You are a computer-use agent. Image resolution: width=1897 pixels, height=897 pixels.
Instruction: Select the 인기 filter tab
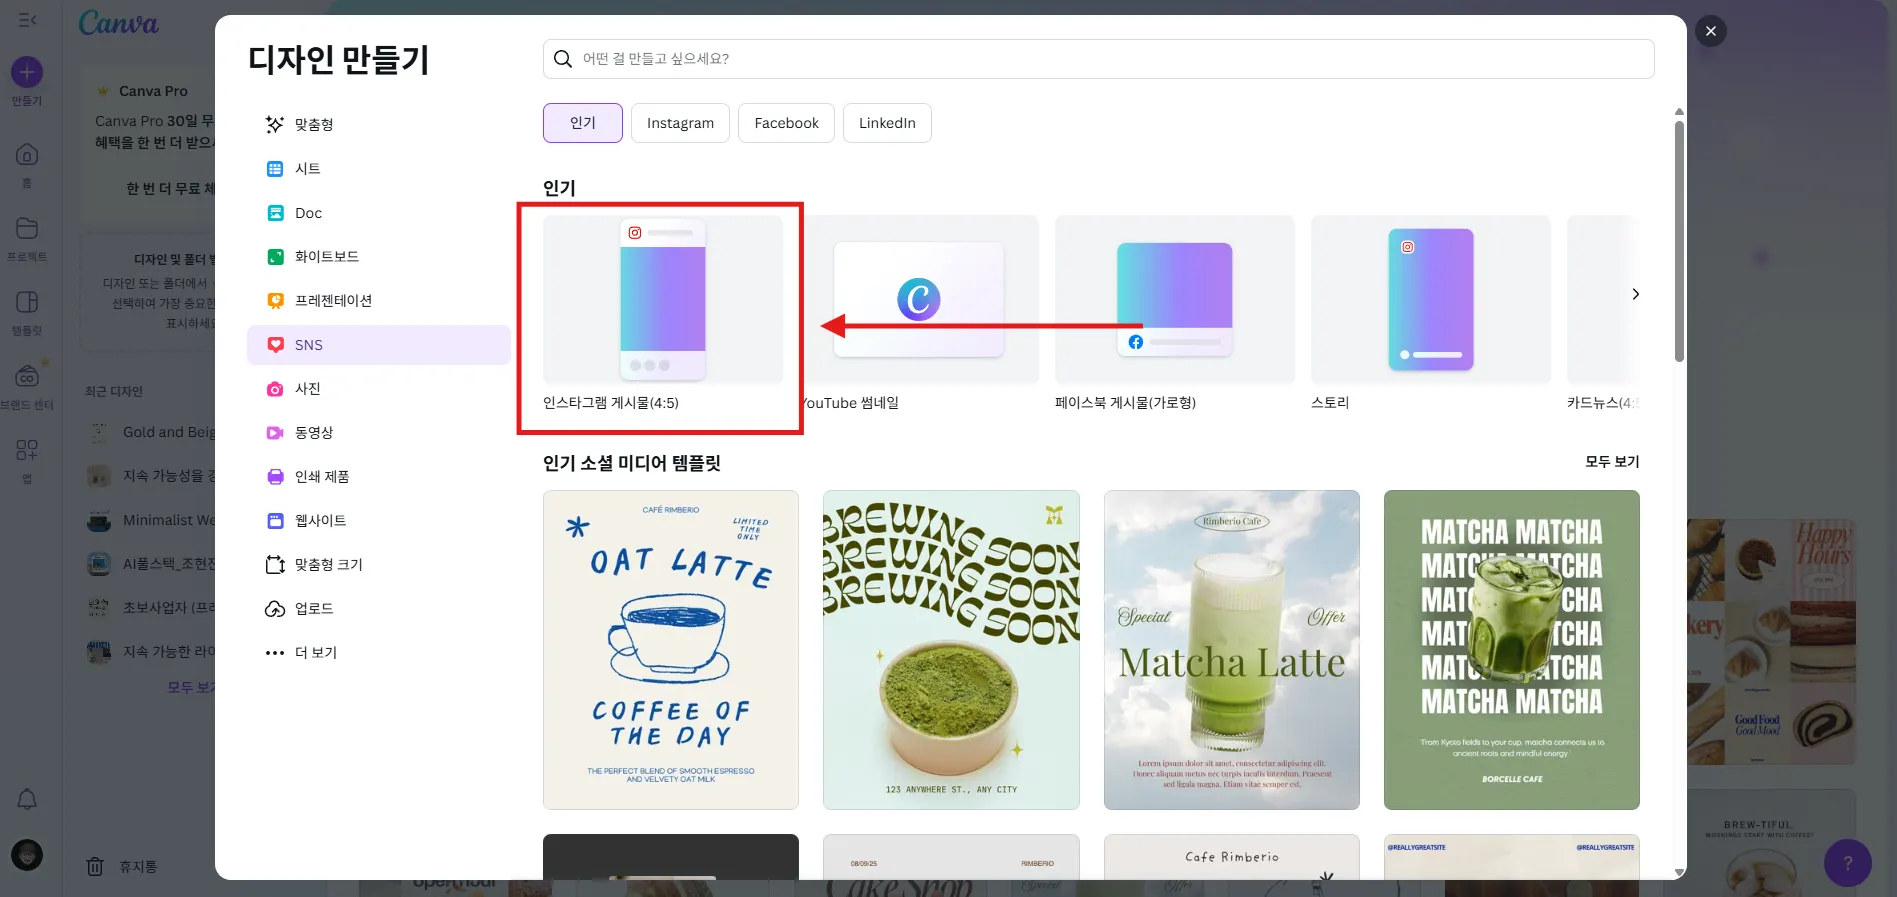pos(583,123)
